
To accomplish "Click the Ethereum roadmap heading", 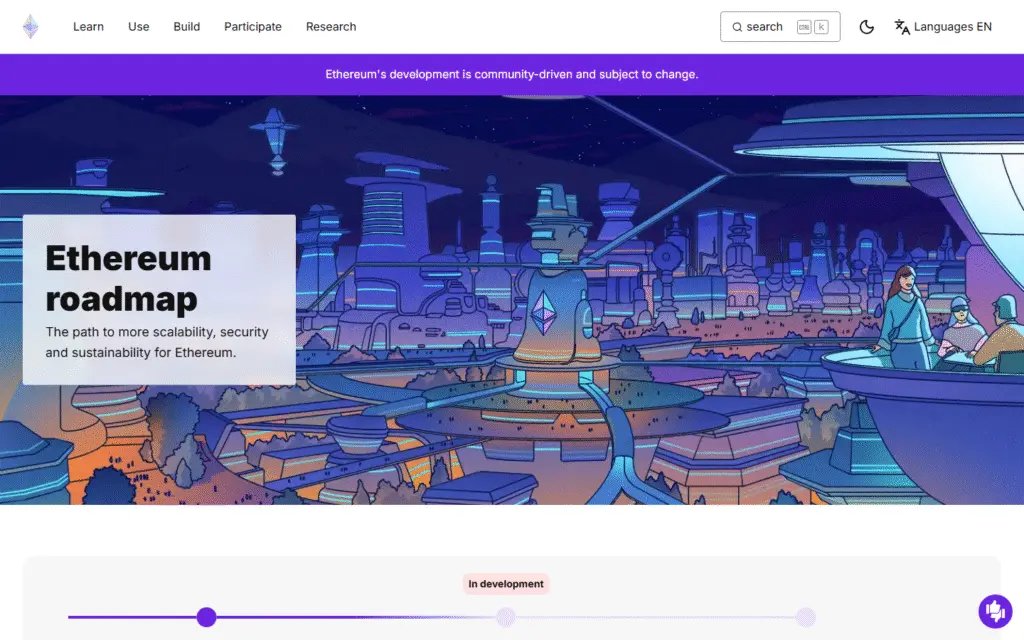I will [129, 278].
